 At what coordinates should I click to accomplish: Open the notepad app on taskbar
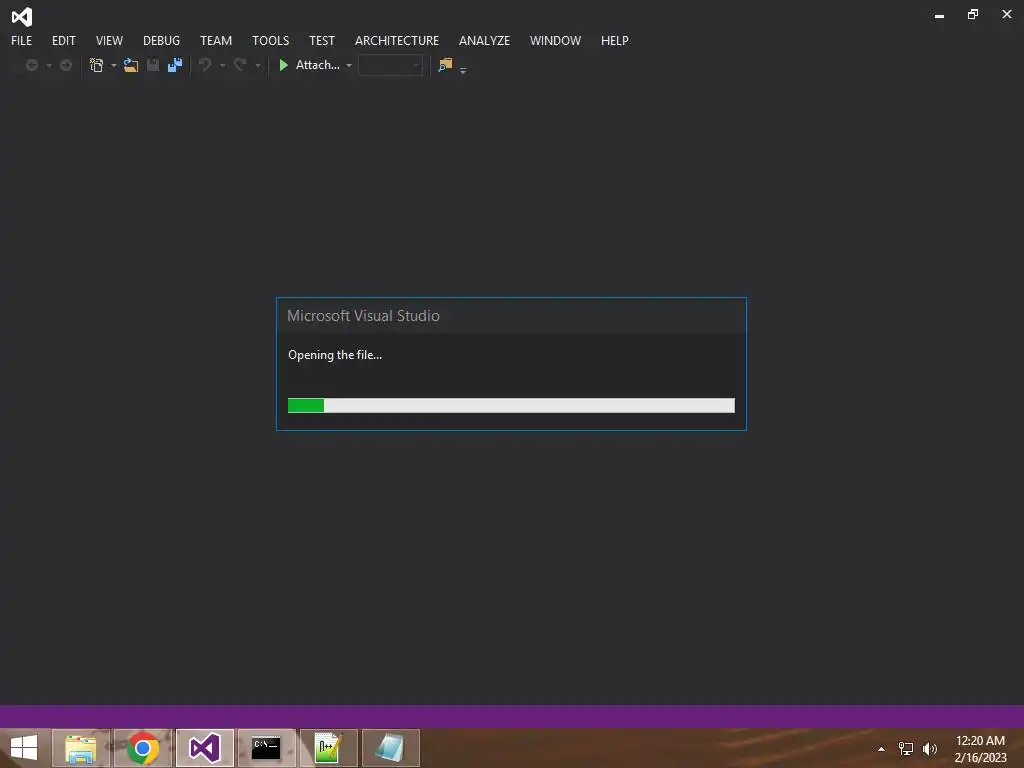pos(391,748)
